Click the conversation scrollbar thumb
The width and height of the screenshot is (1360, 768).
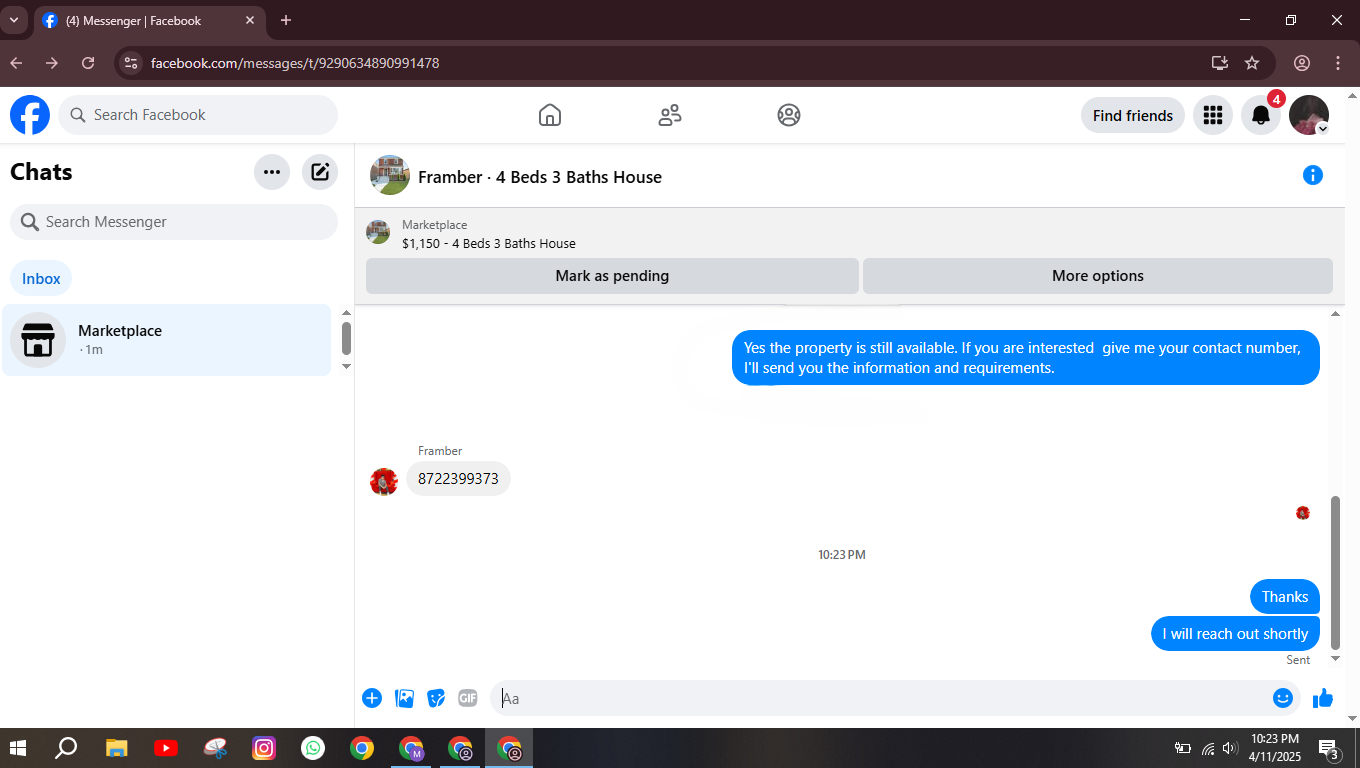click(1335, 572)
